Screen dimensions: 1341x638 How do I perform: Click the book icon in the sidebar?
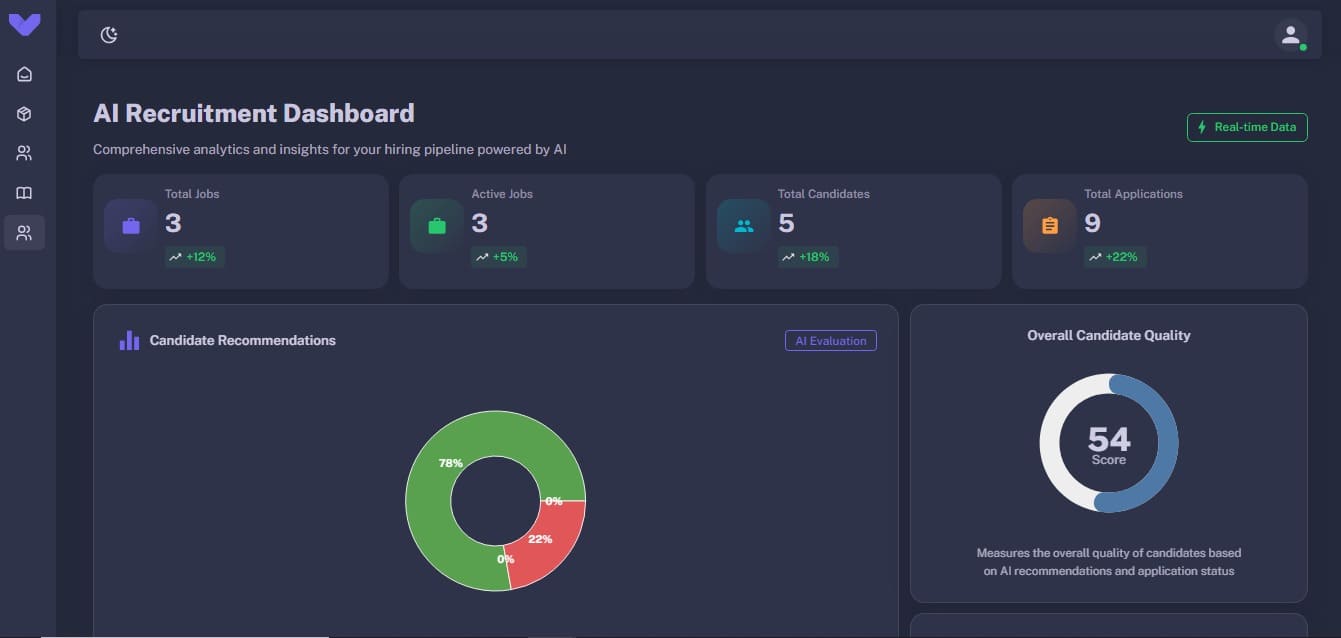click(24, 192)
